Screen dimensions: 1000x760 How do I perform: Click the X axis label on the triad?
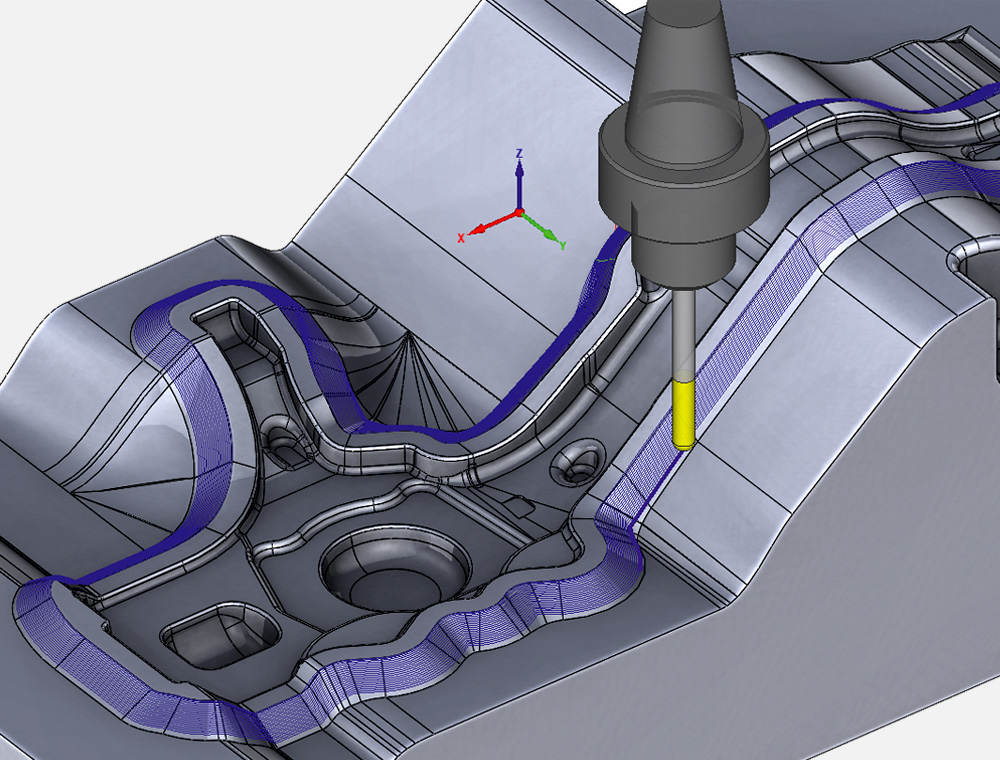(461, 238)
